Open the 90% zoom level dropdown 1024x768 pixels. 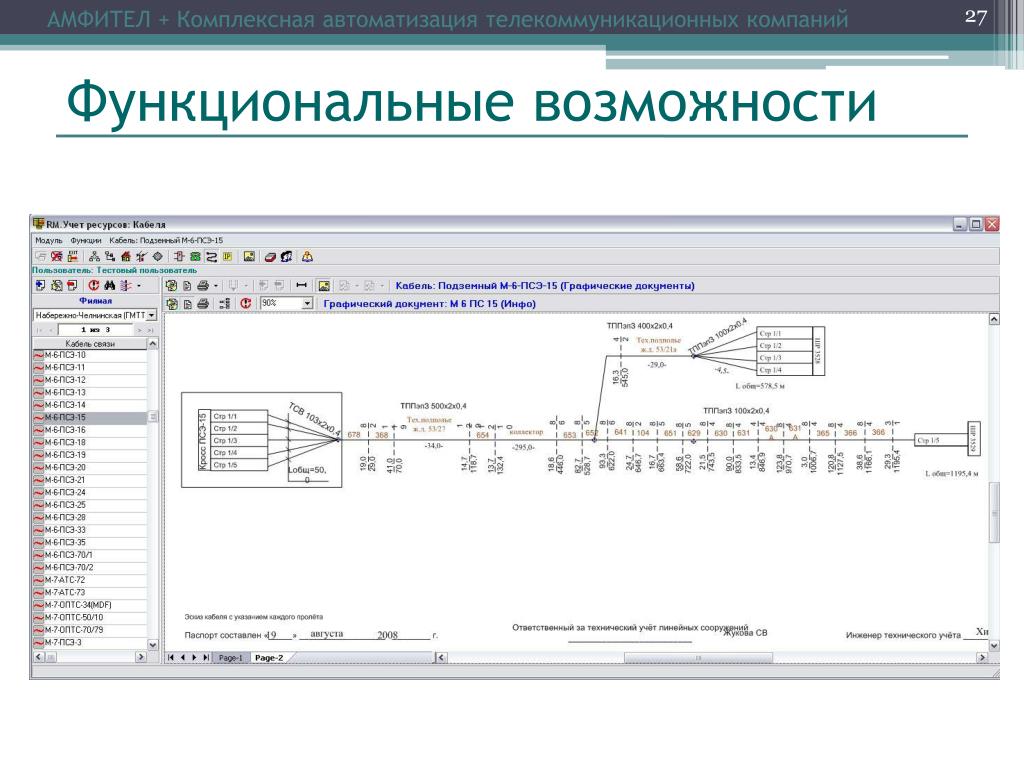307,303
